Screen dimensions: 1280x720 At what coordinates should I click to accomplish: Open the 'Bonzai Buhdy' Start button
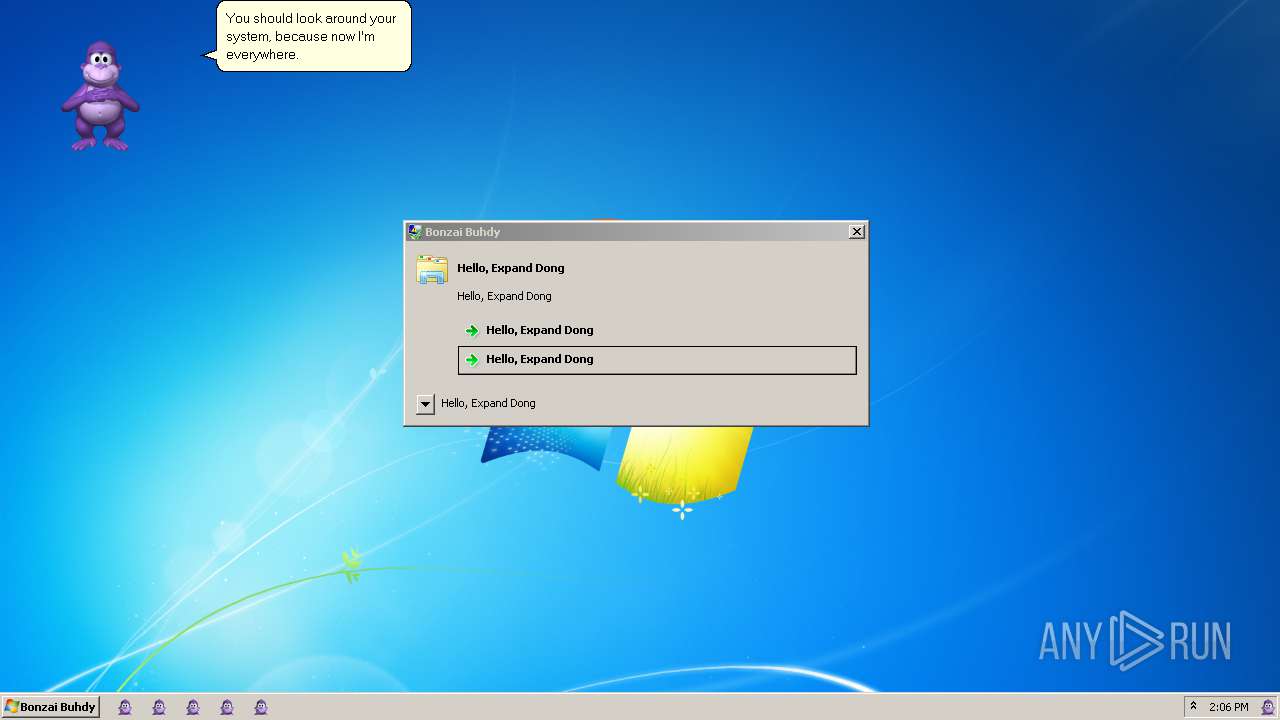point(50,707)
